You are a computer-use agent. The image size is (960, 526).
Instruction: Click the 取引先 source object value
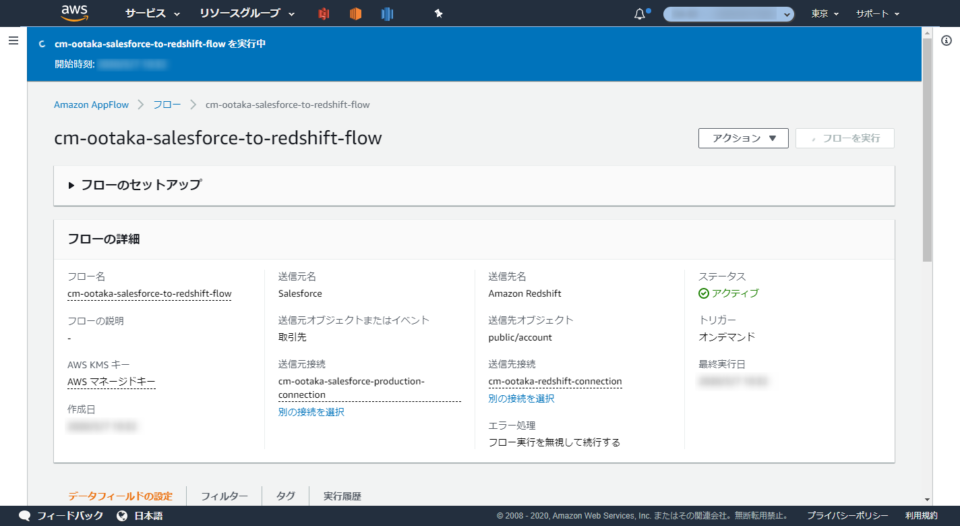[292, 337]
